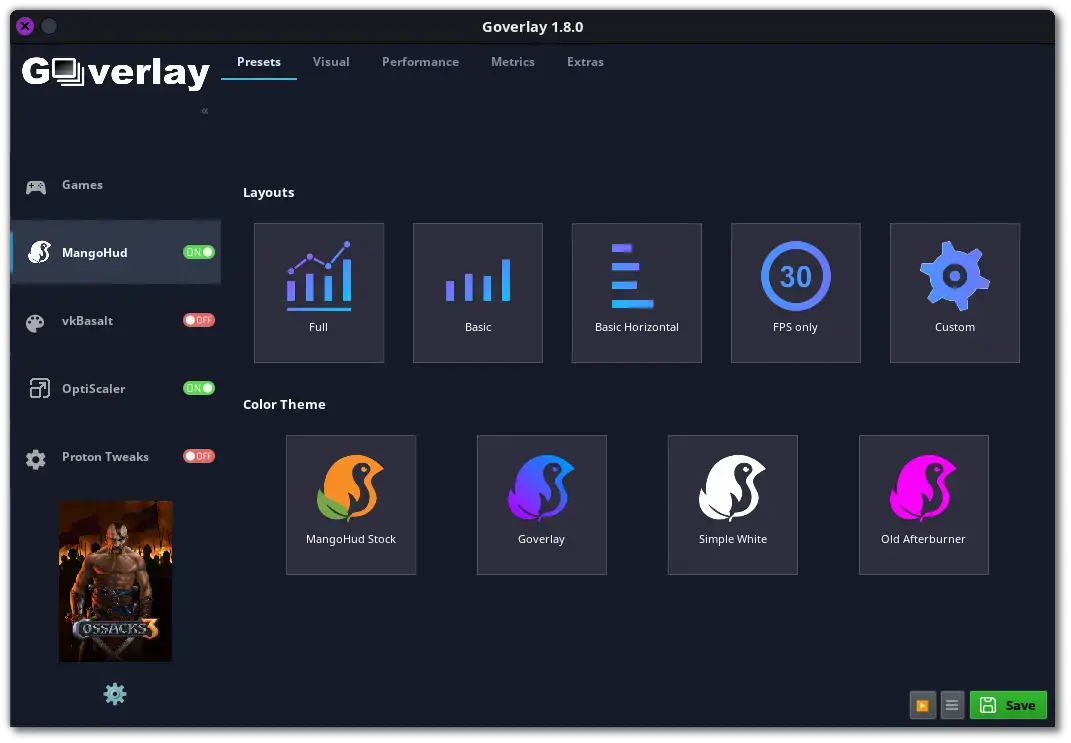Pick the Basic Horizontal layout
Viewport: 1071px width, 743px height.
pyautogui.click(x=637, y=292)
